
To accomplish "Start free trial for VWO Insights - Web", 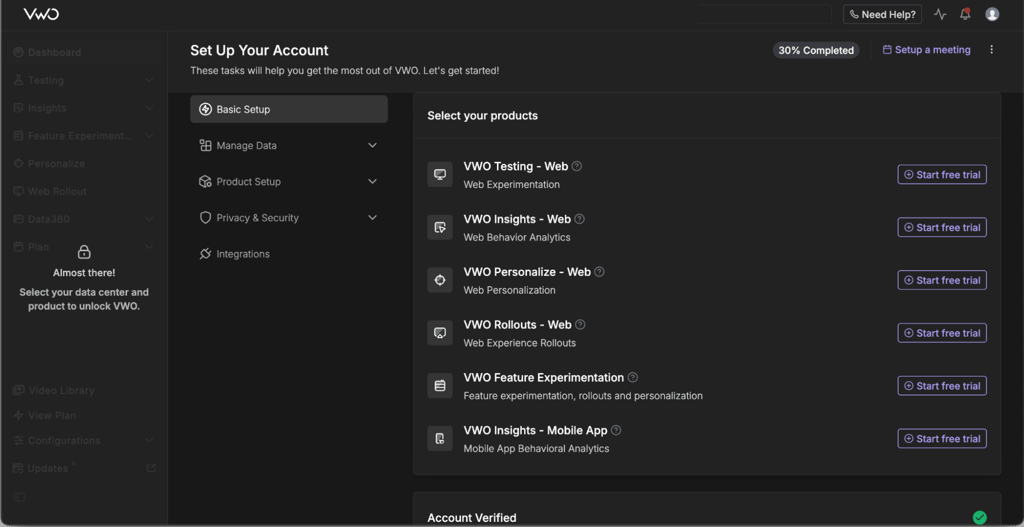I will click(942, 227).
